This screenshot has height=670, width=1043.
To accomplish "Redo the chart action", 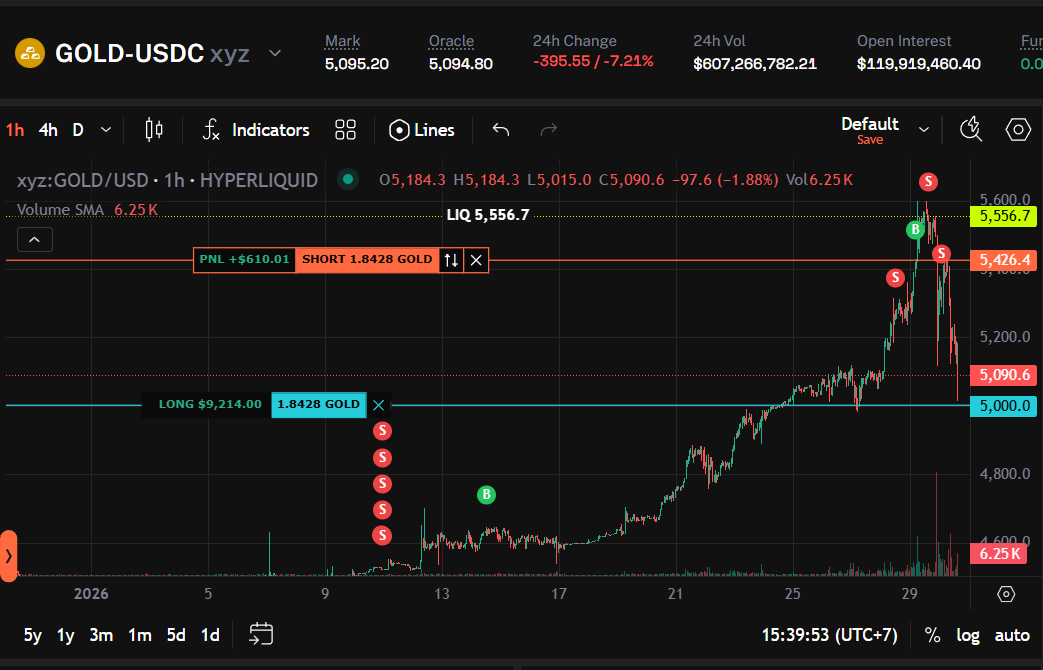I will [x=548, y=130].
